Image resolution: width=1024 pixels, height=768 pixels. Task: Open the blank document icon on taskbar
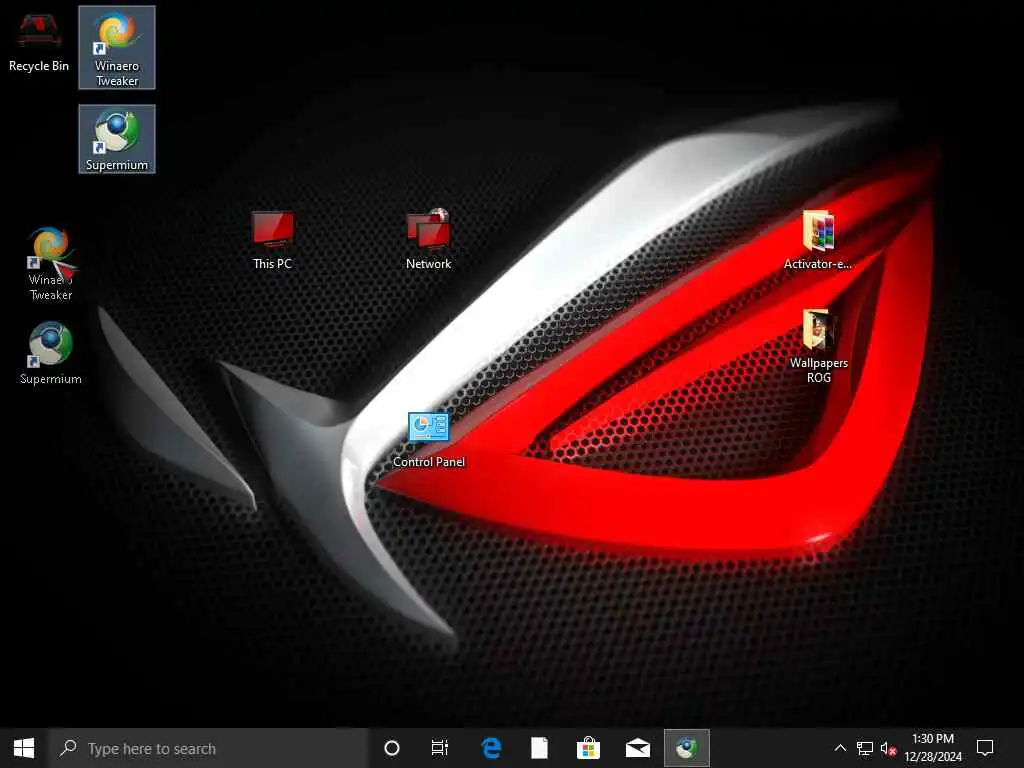tap(539, 748)
